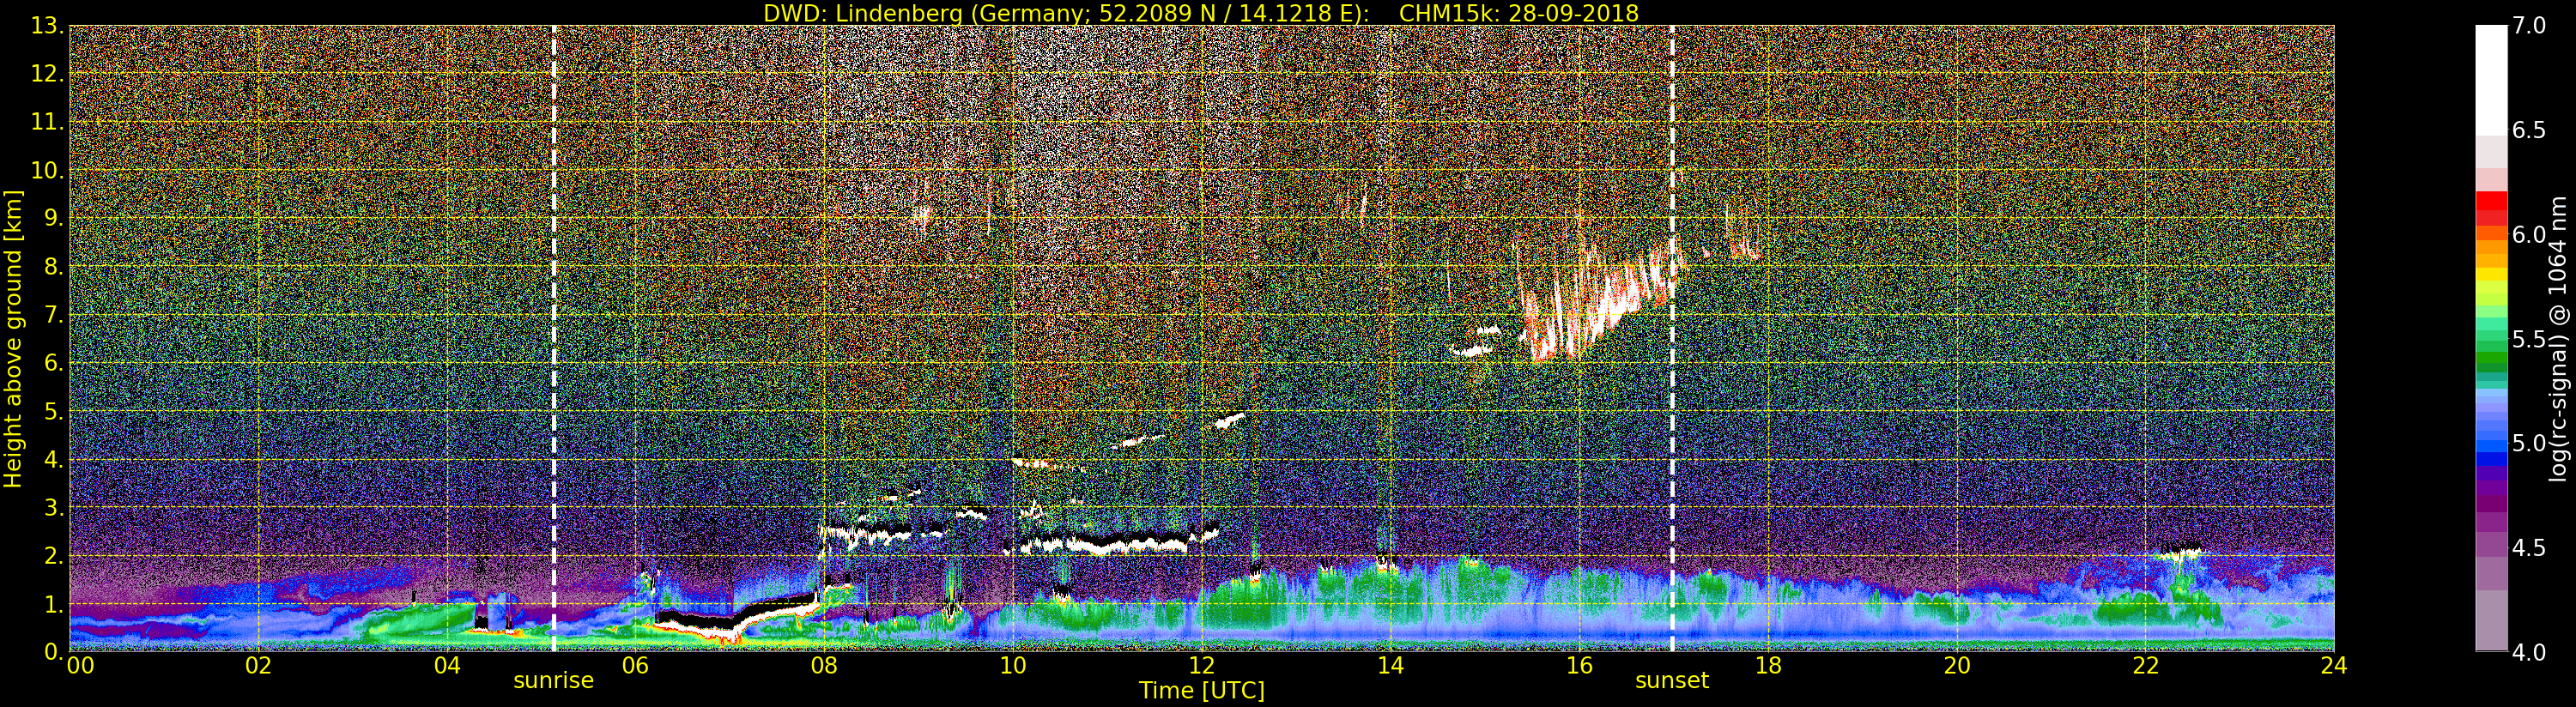Click time axis tick label '14'
The width and height of the screenshot is (2576, 707).
1390,666
